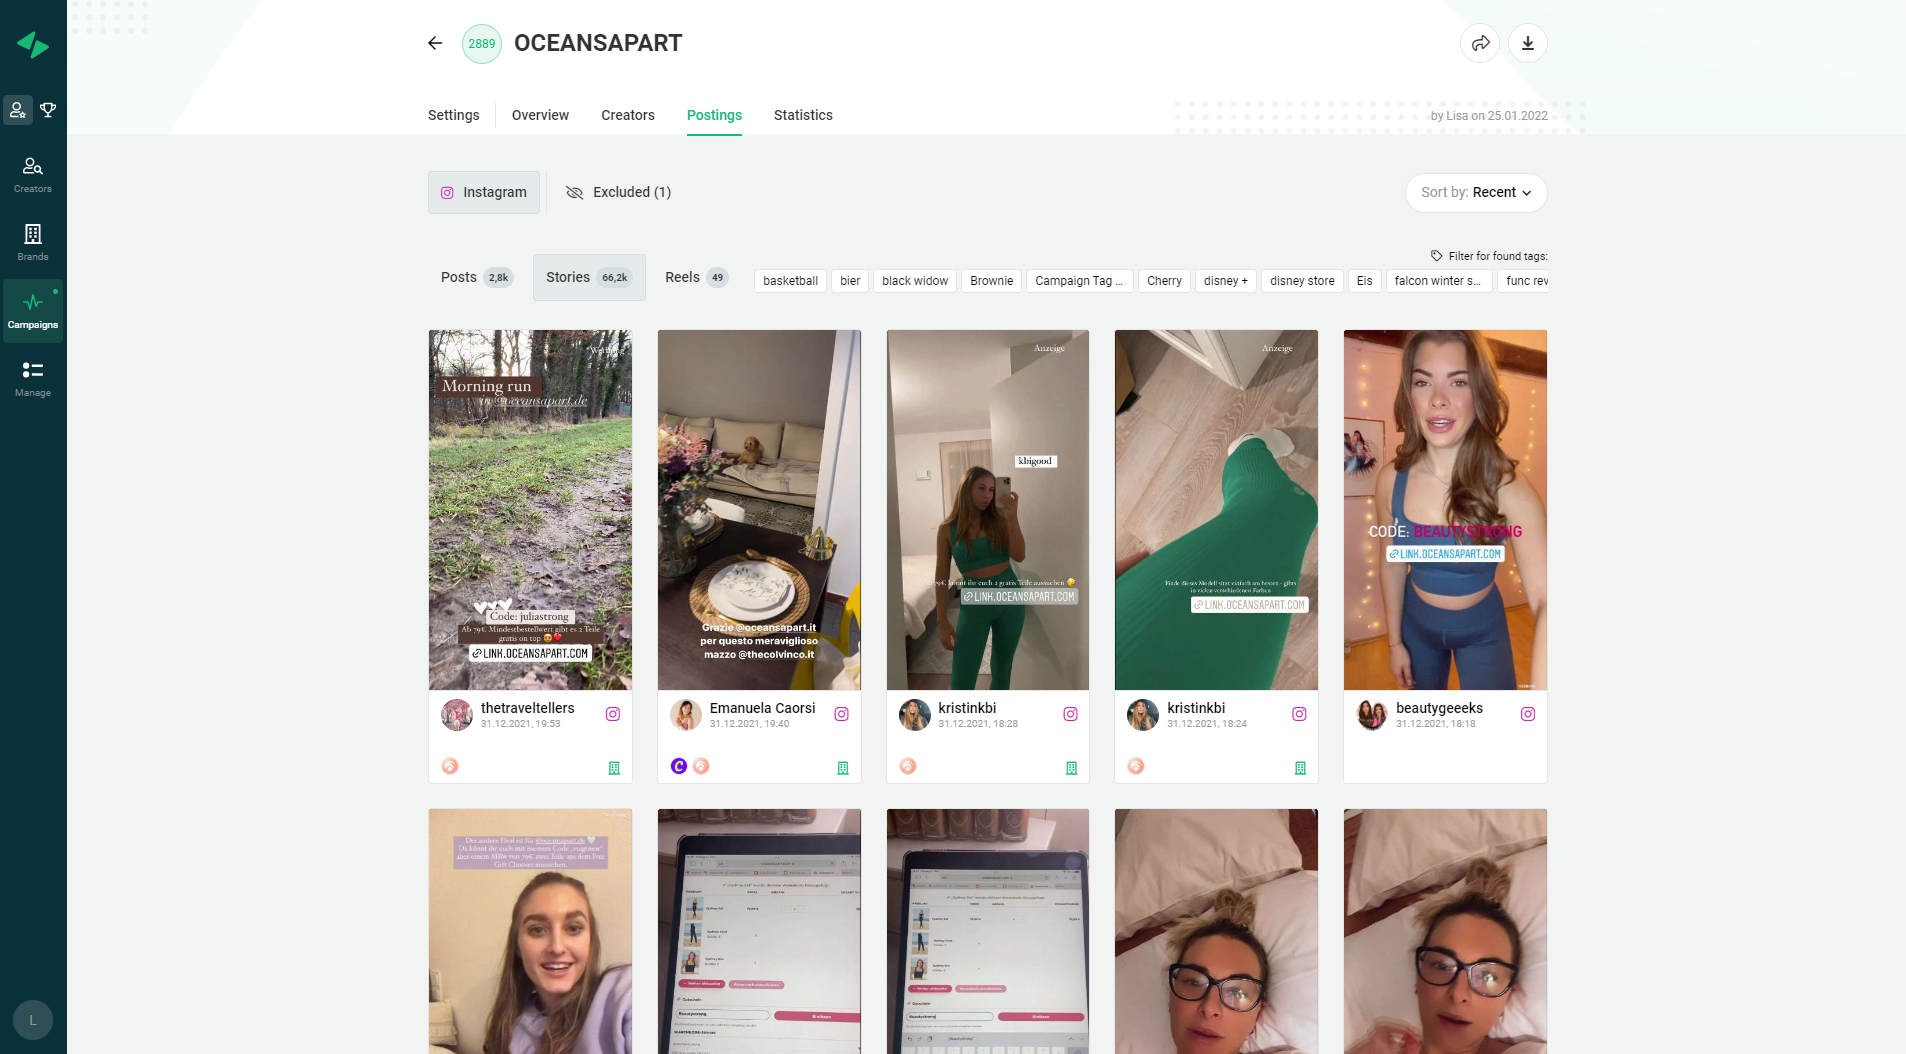Open the Overview tab
Viewport: 1906px width, 1054px height.
[539, 115]
